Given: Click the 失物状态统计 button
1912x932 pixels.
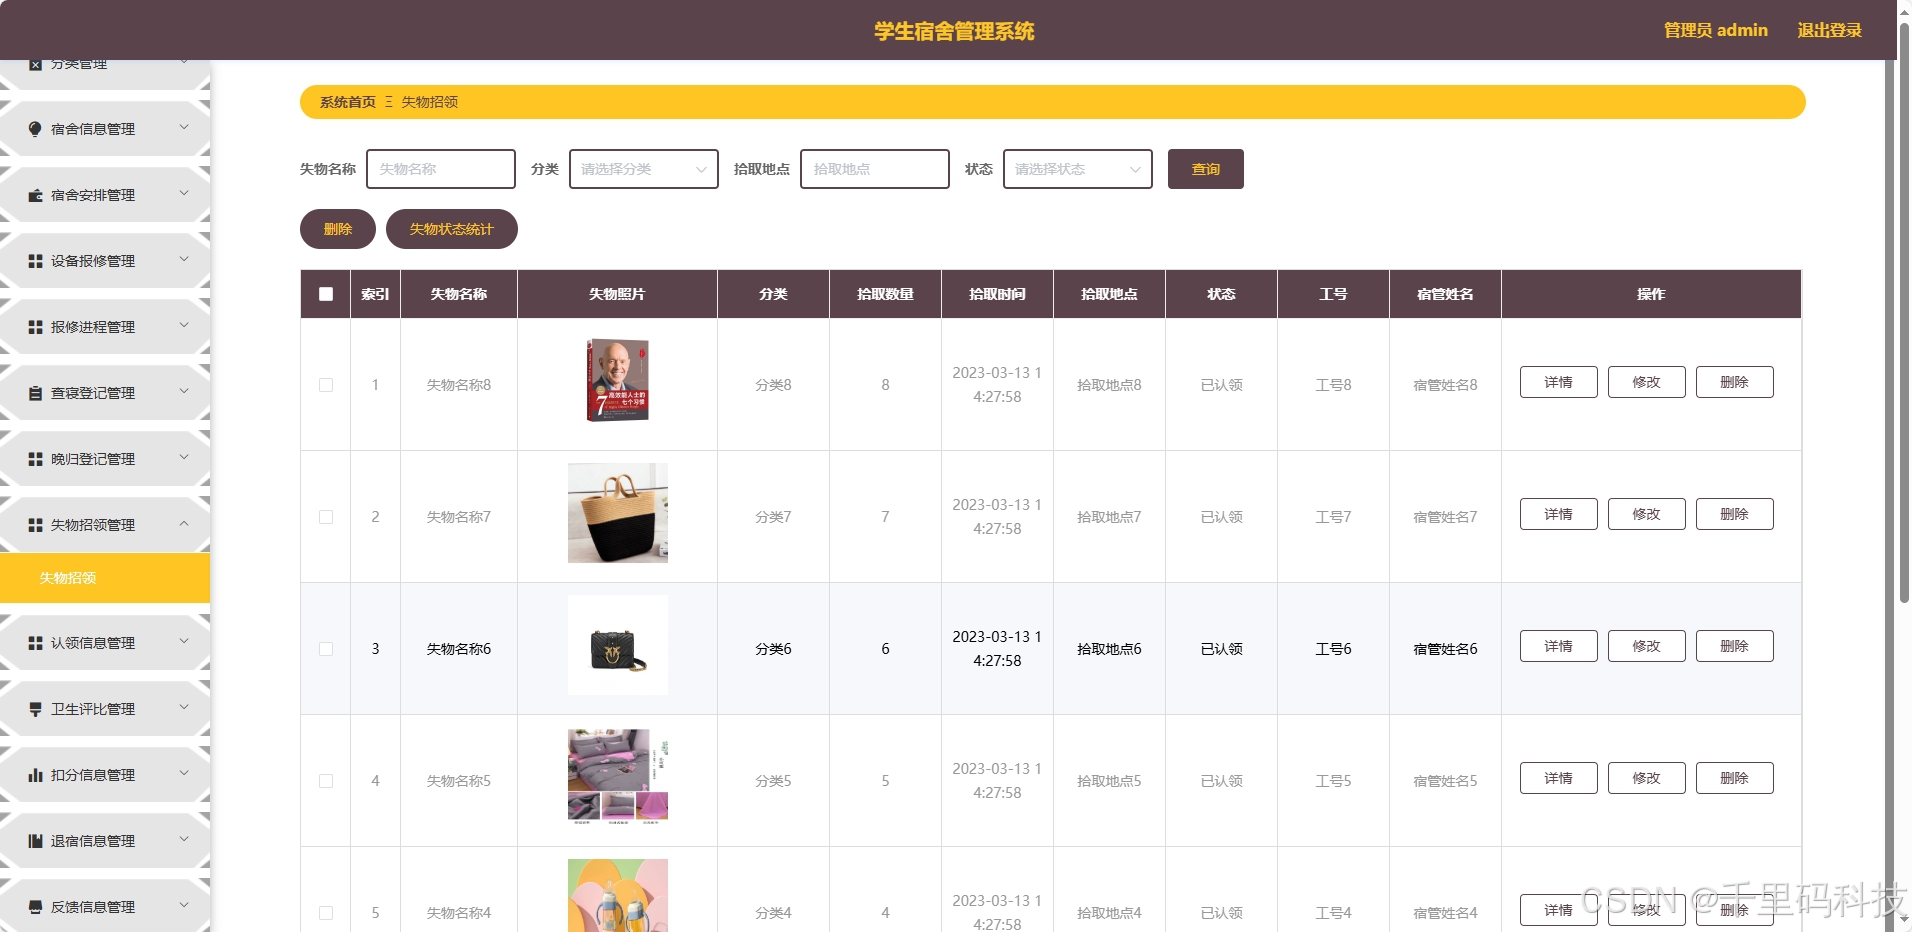Looking at the screenshot, I should (452, 229).
